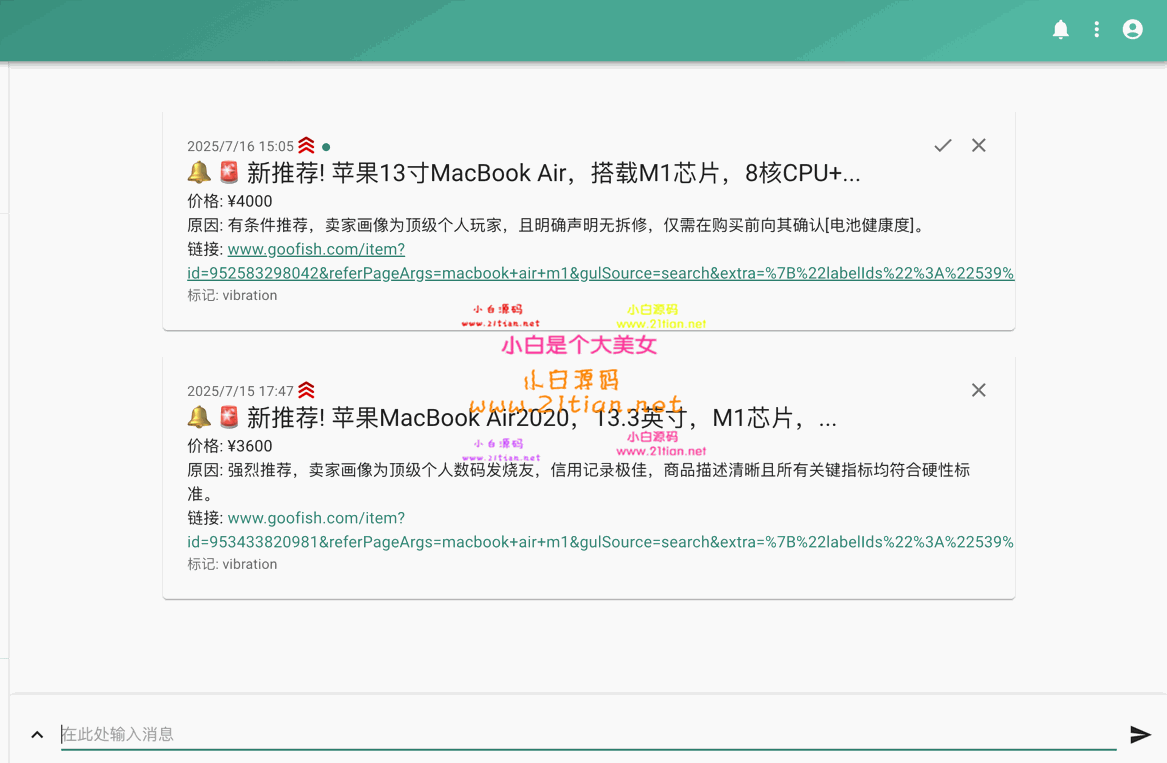1167x763 pixels.
Task: Mark the 15:05 MacBook notification as read
Action: pos(943,145)
